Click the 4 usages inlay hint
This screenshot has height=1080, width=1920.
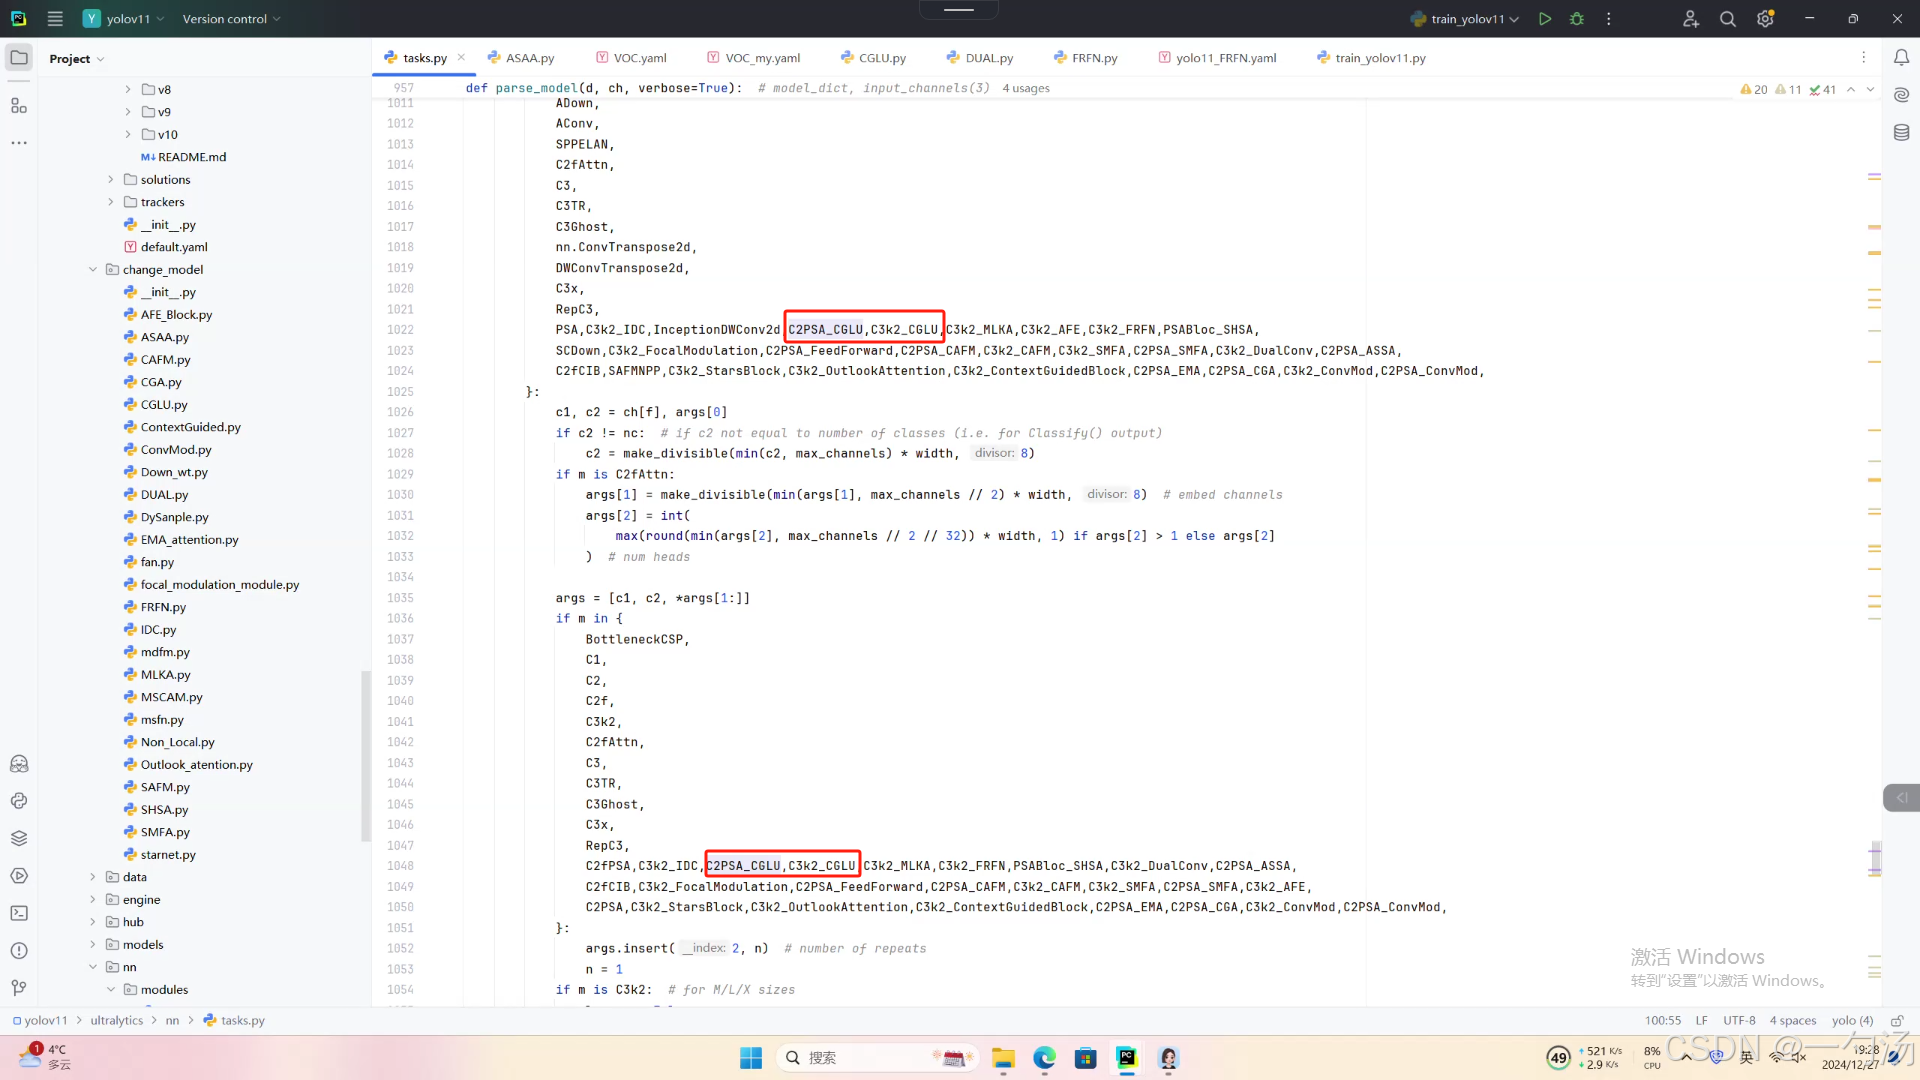1026,88
